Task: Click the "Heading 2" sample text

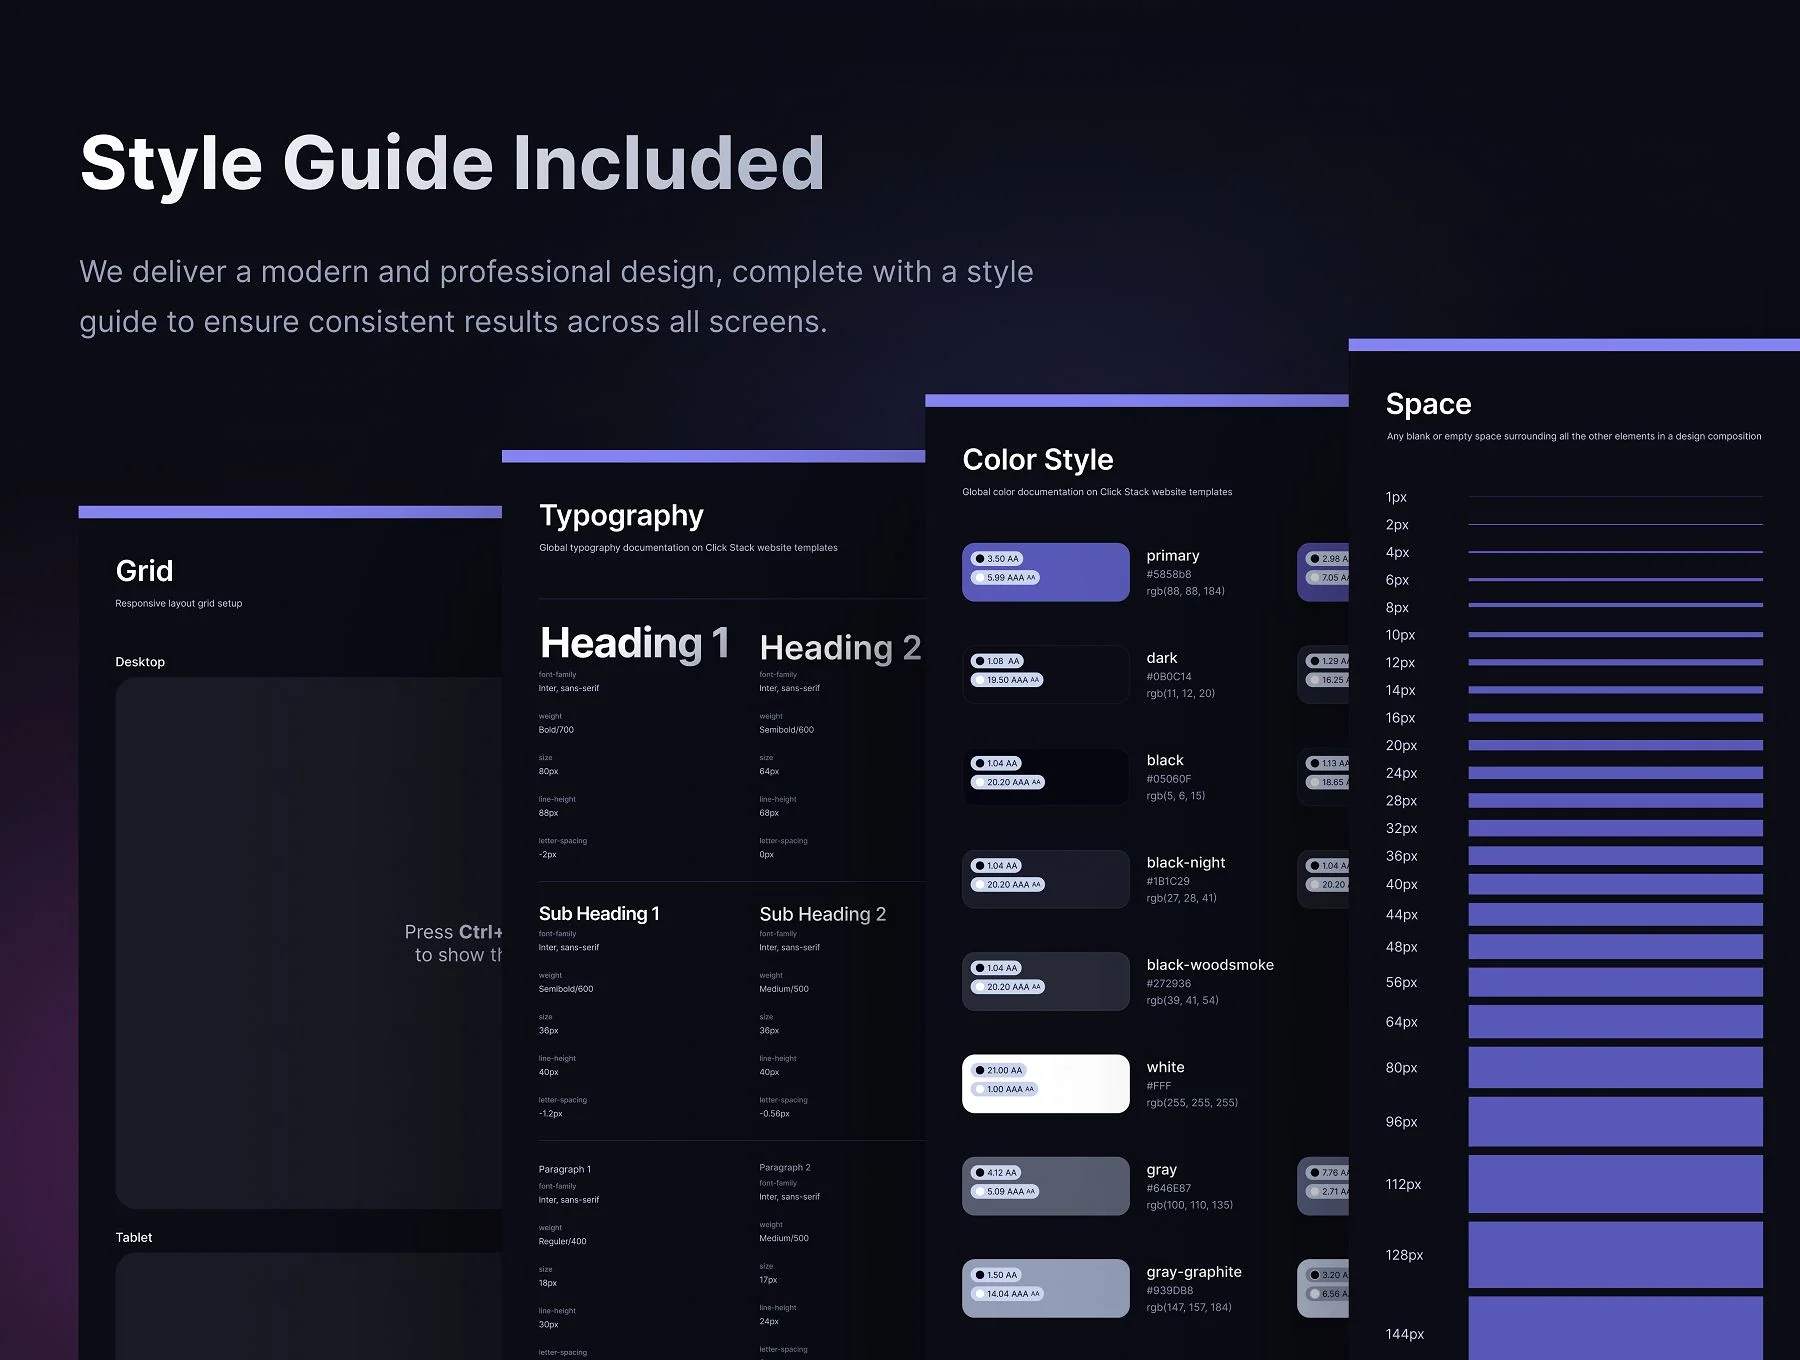Action: (x=840, y=648)
